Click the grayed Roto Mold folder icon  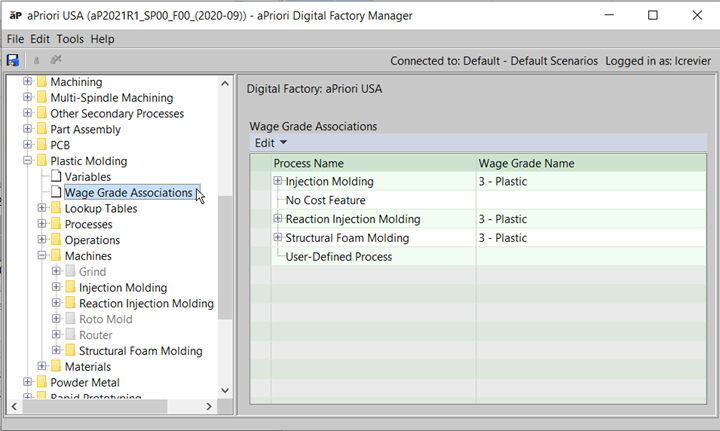point(70,319)
